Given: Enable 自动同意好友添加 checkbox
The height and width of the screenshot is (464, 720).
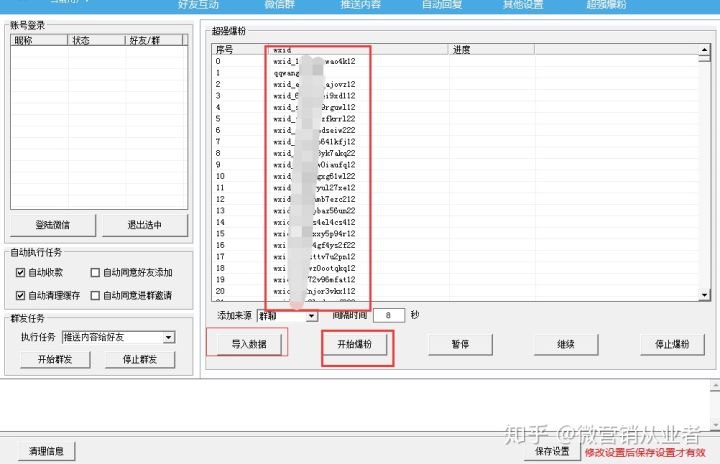Looking at the screenshot, I should tap(95, 272).
